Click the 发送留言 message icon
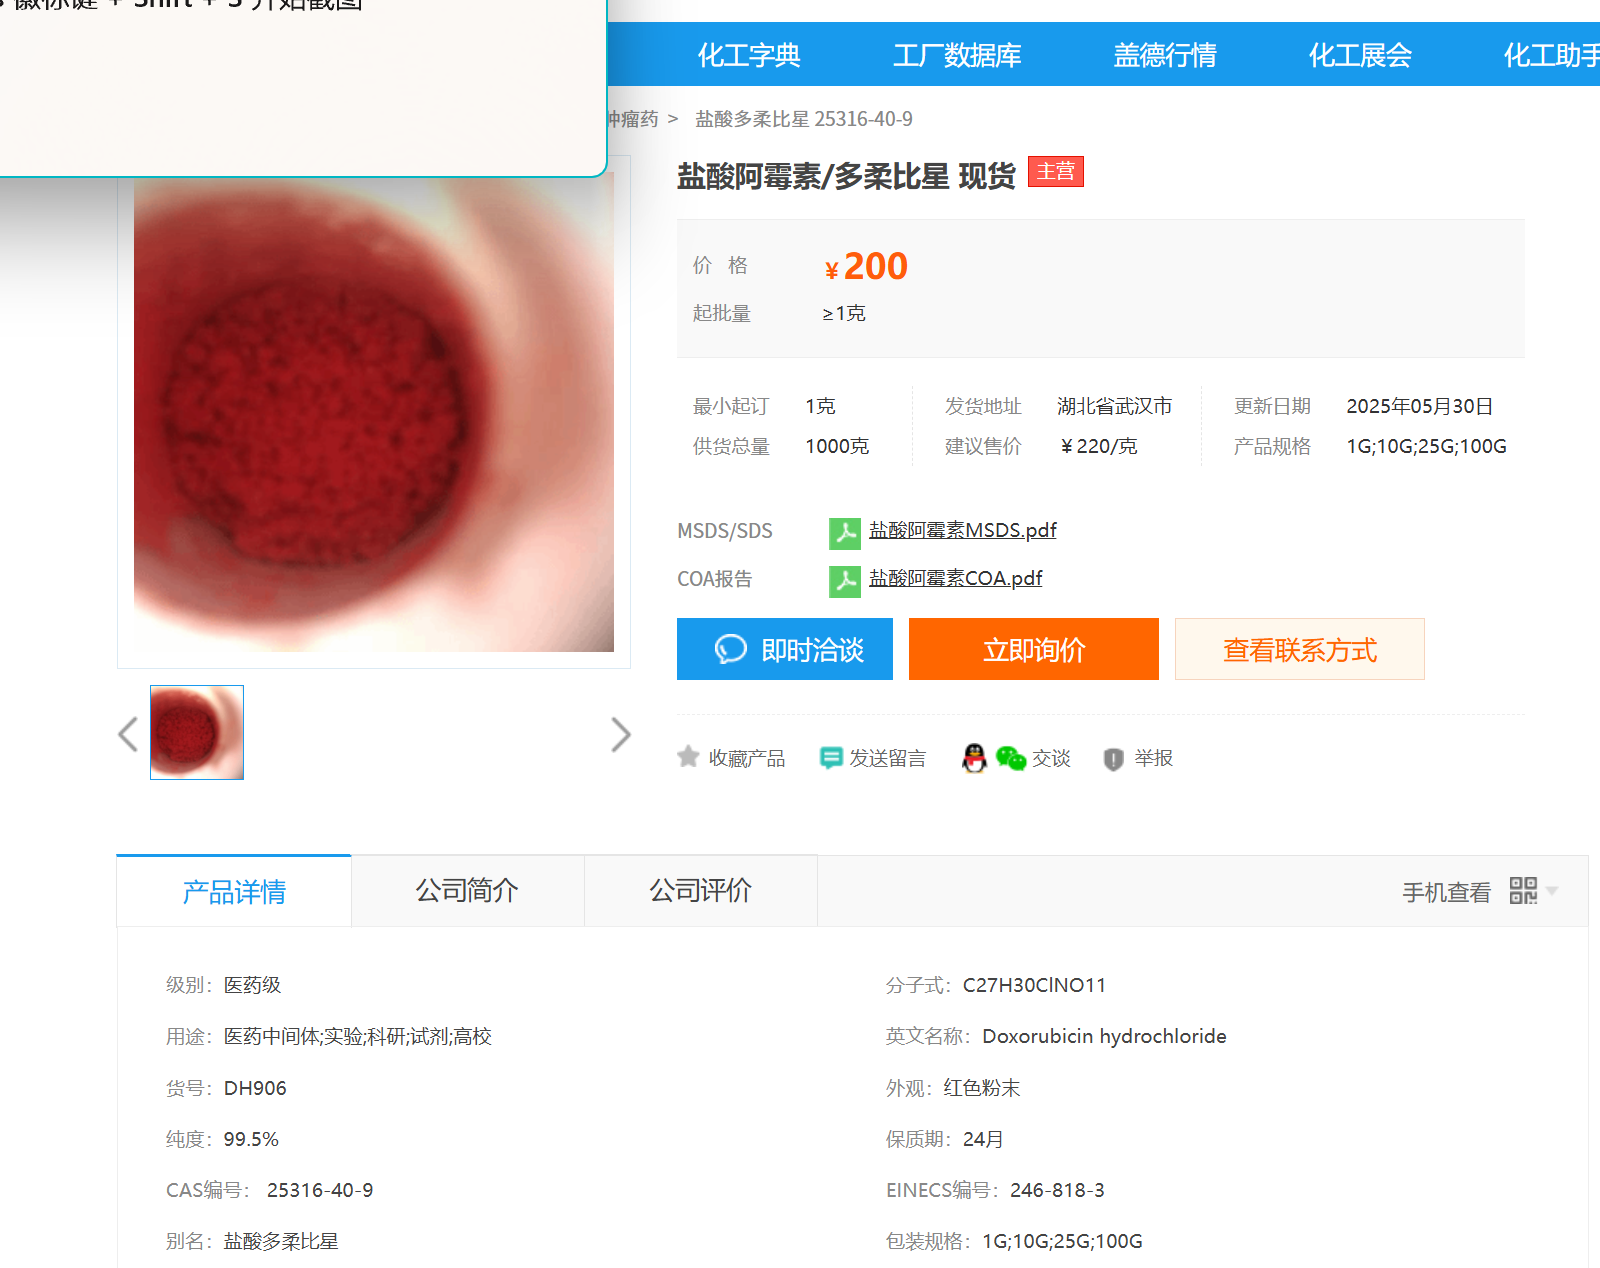This screenshot has height=1268, width=1600. (x=830, y=758)
